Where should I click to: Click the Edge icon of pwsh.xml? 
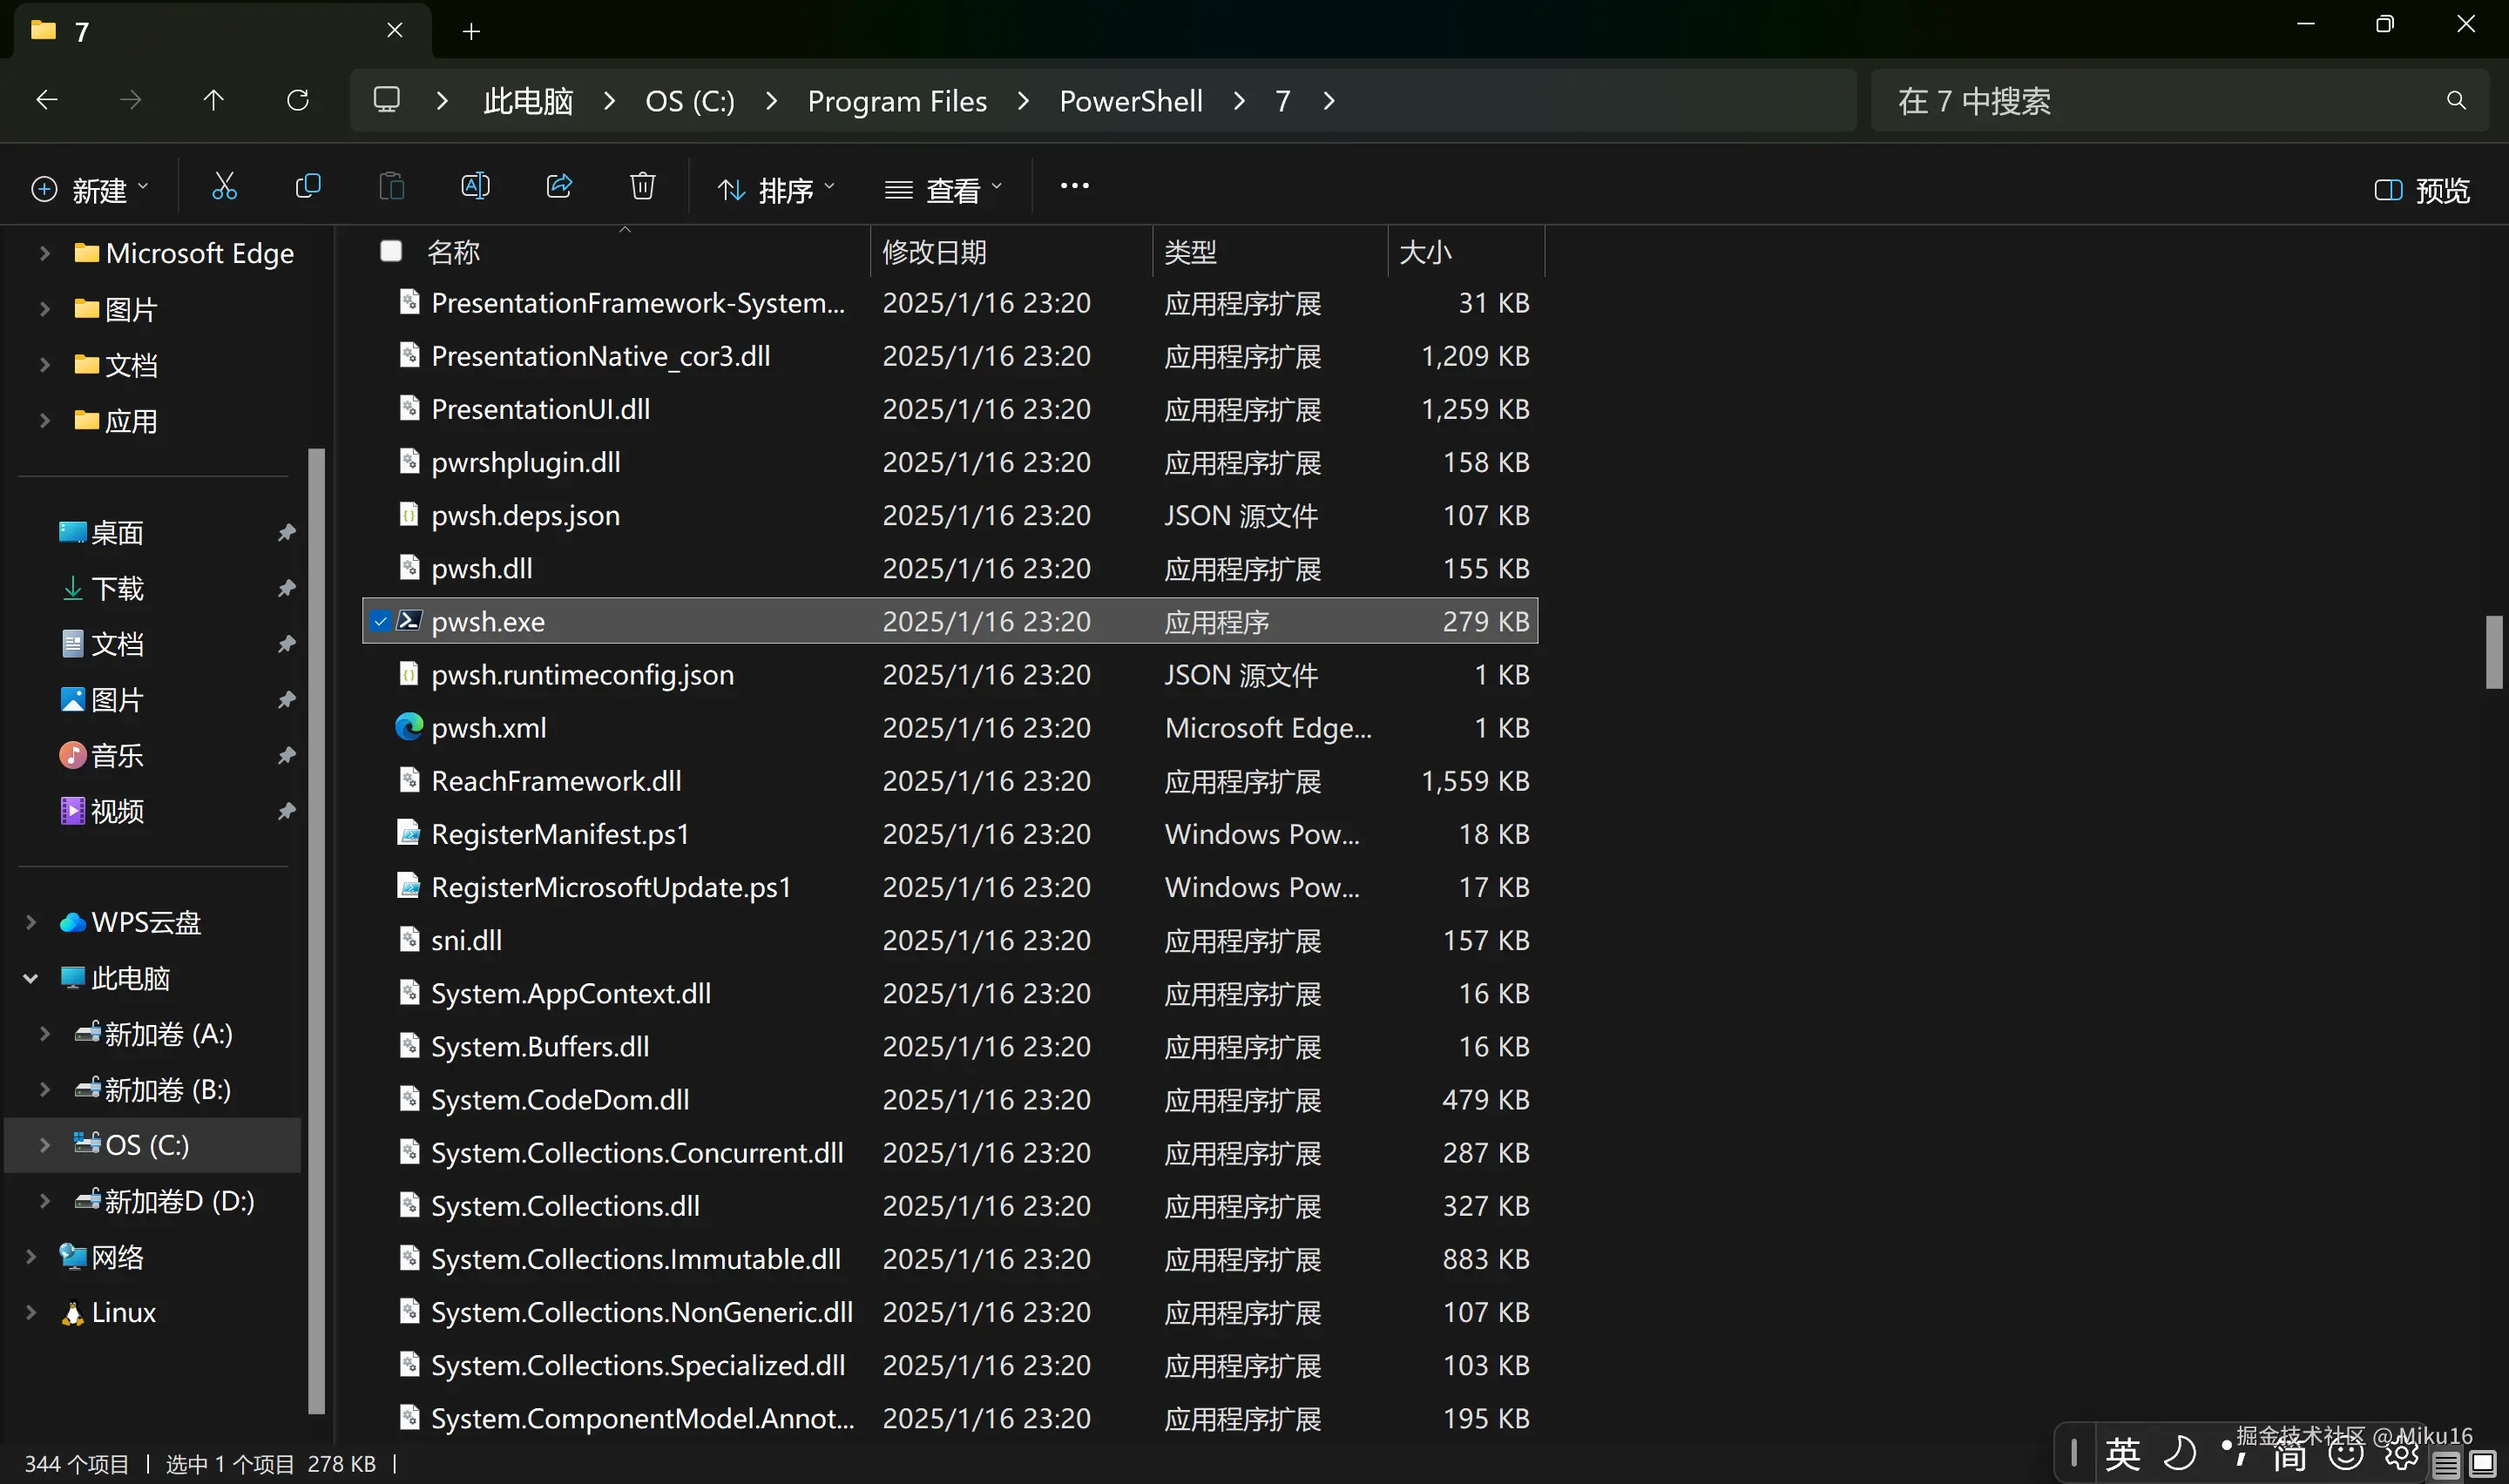pyautogui.click(x=409, y=727)
